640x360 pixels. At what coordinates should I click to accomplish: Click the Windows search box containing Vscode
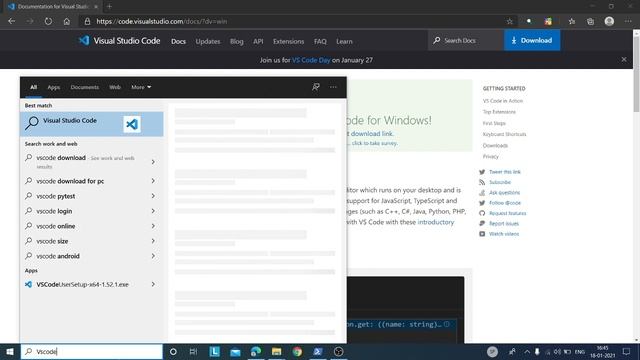click(92, 351)
